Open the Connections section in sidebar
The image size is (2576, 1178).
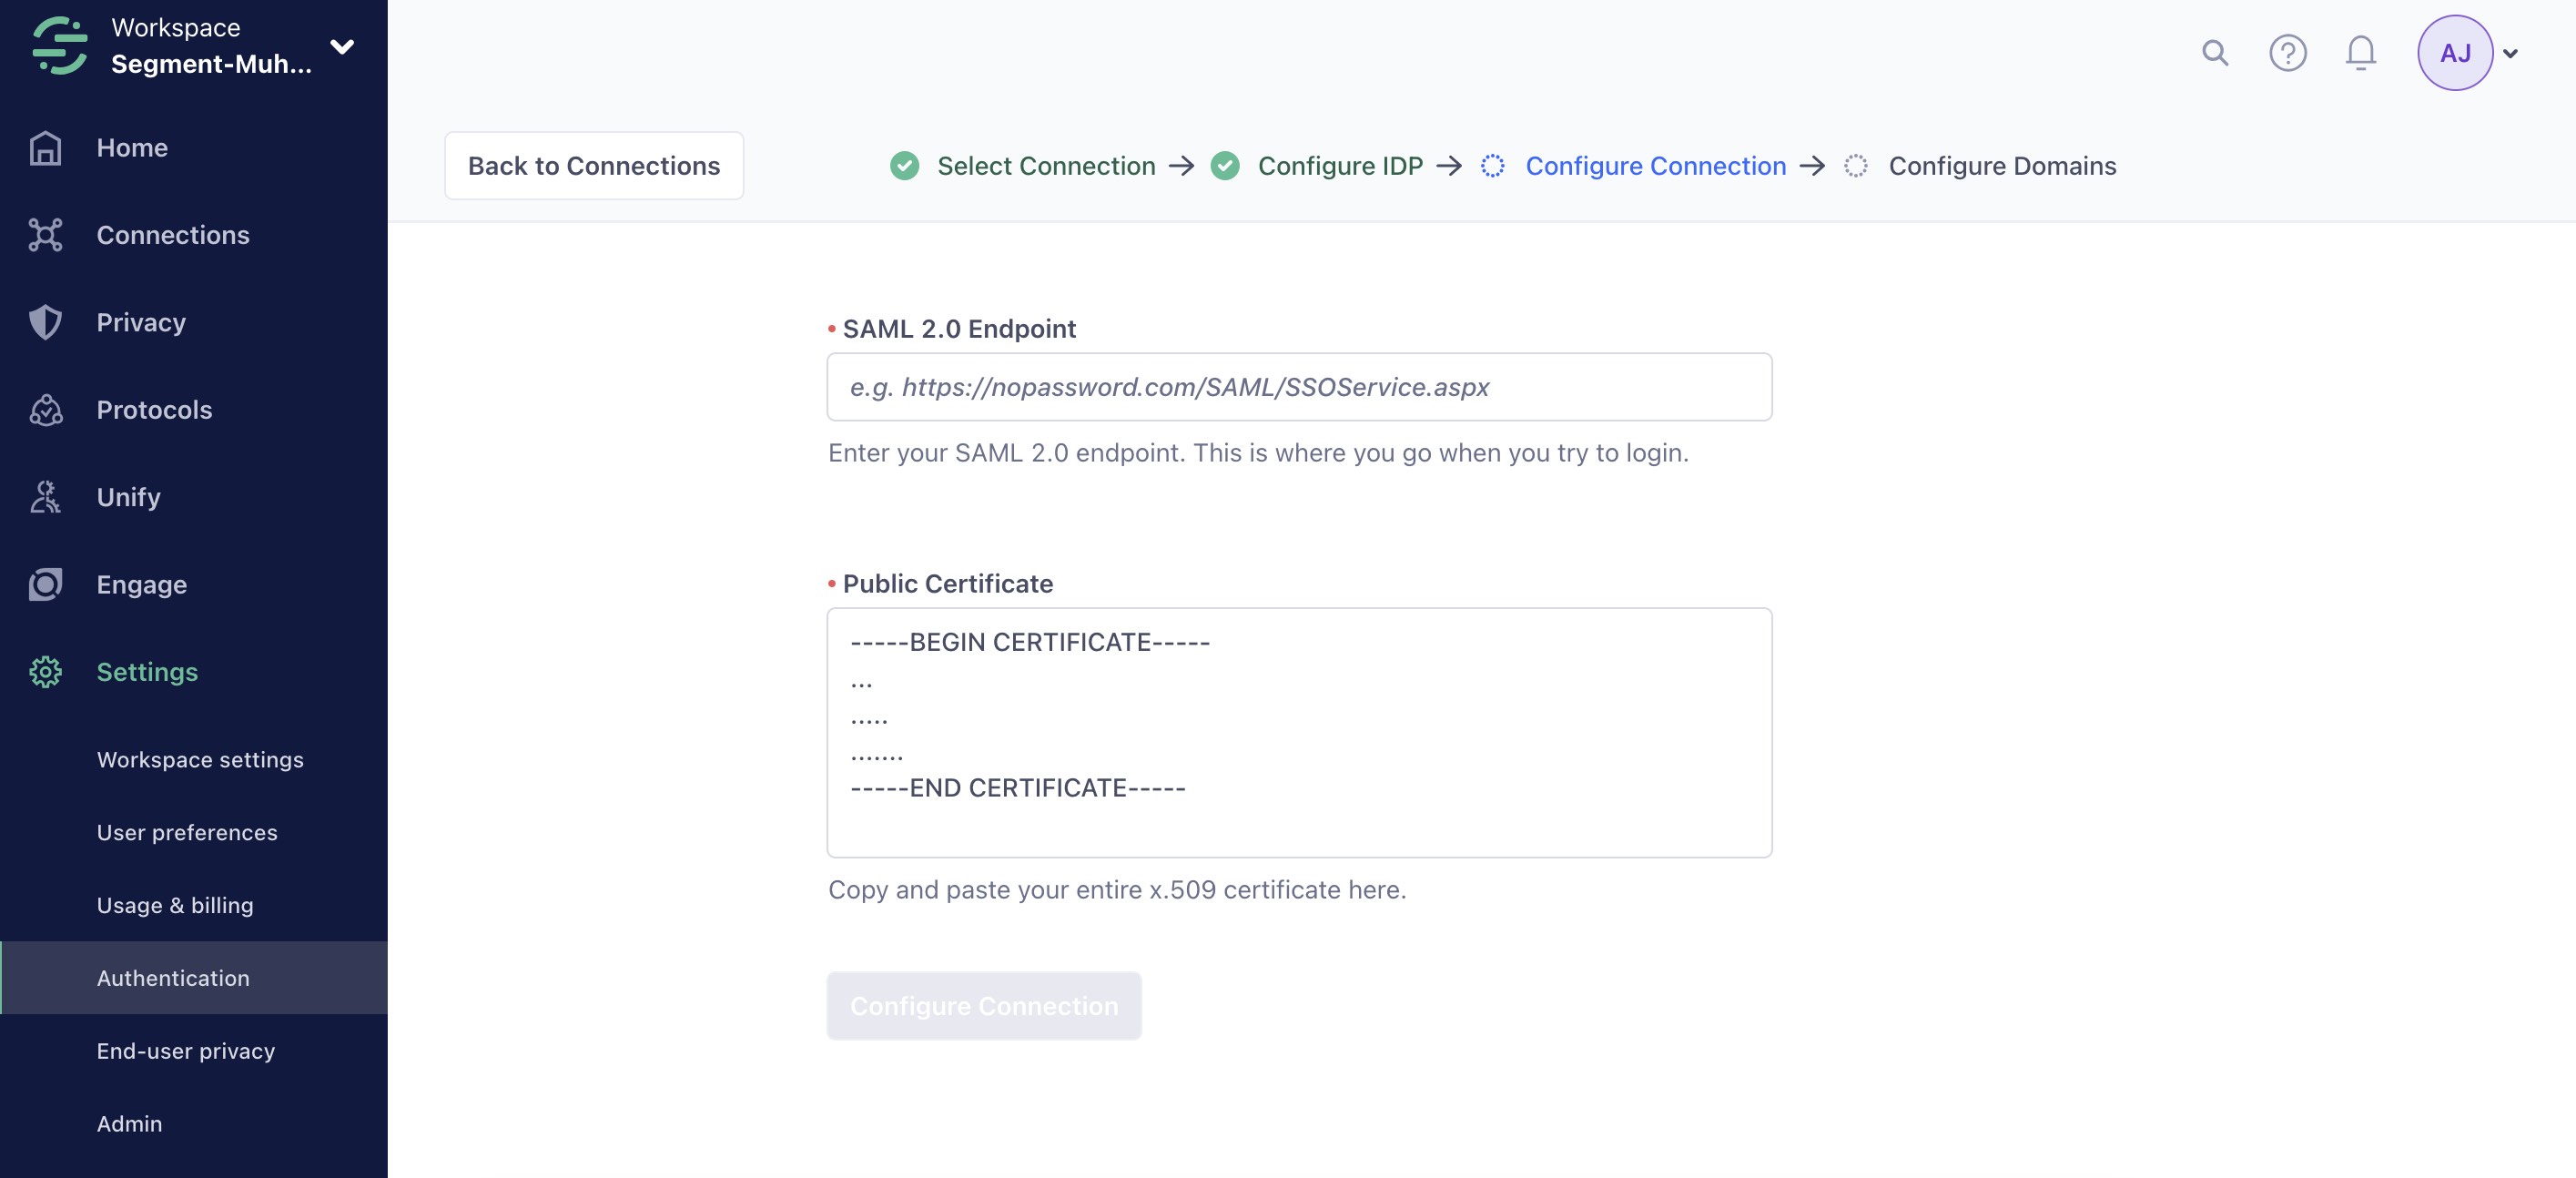tap(173, 235)
